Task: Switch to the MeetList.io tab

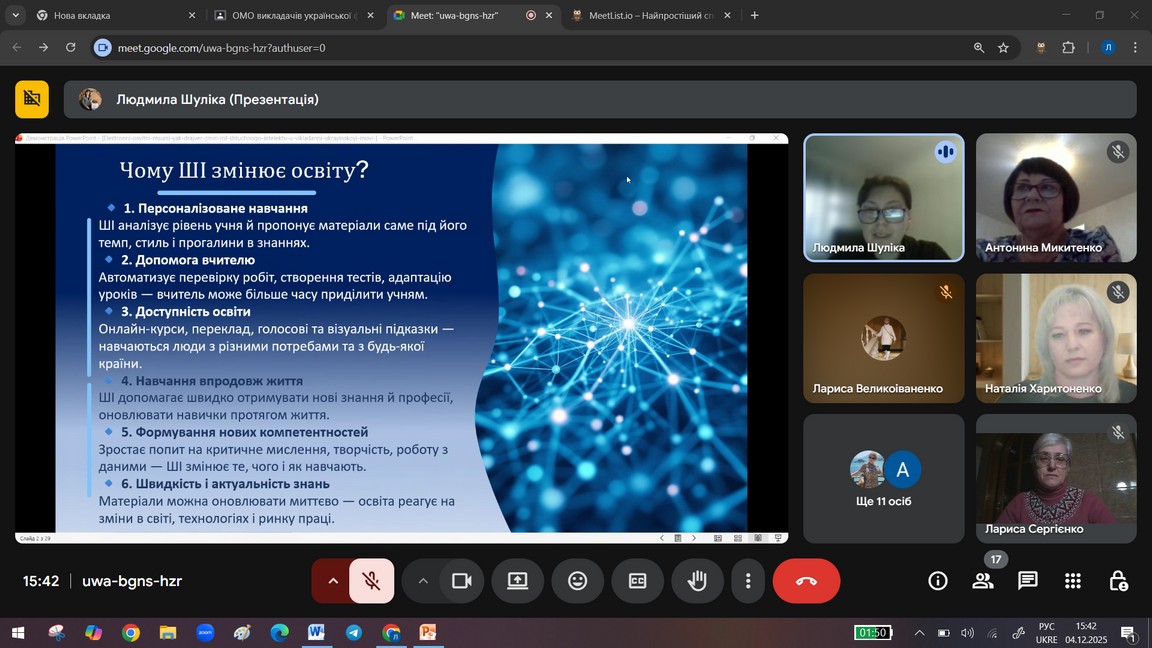Action: point(650,15)
